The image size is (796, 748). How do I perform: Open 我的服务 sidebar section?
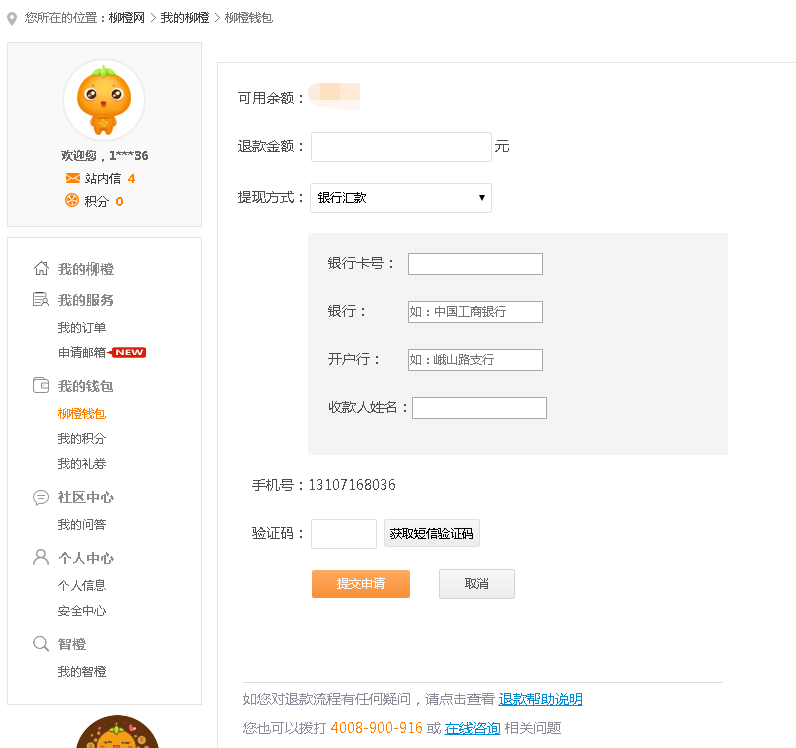(86, 300)
